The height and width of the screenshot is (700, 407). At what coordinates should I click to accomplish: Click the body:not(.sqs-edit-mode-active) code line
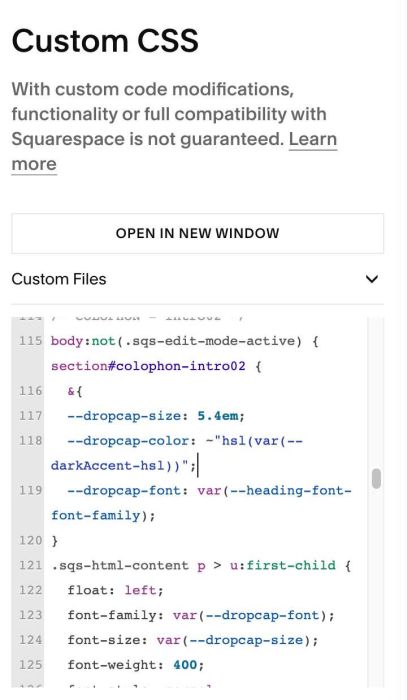point(184,341)
